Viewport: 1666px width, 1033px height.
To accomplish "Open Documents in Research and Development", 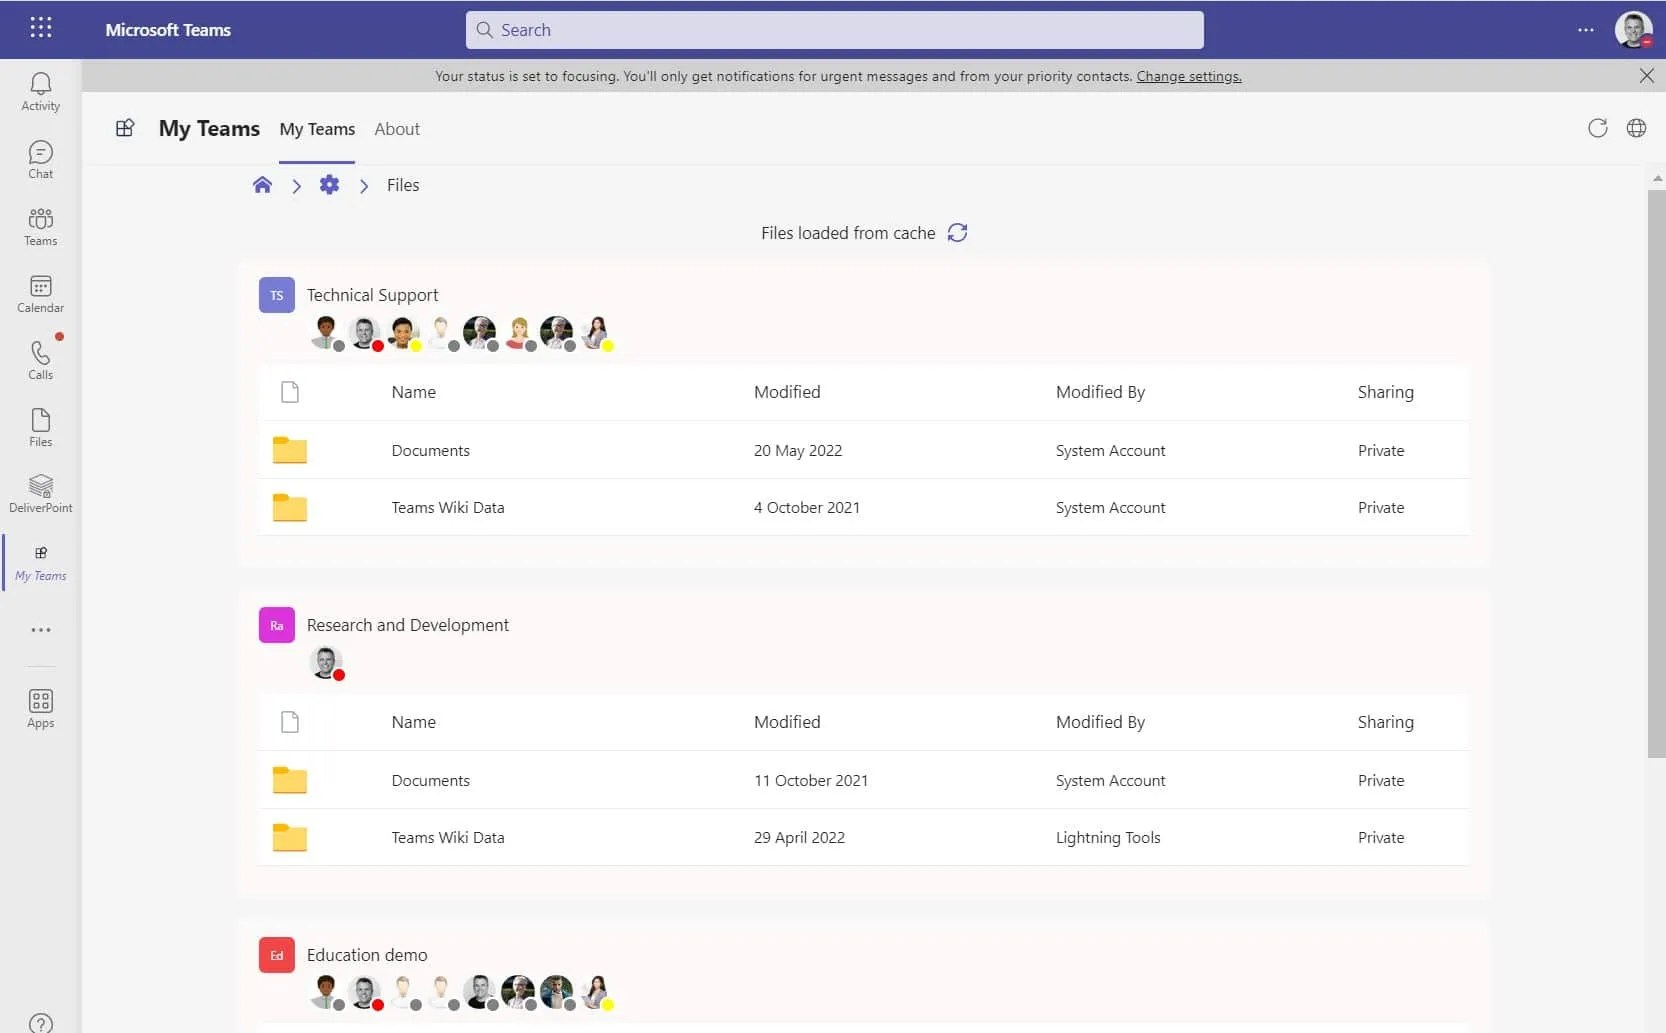I will 431,781.
